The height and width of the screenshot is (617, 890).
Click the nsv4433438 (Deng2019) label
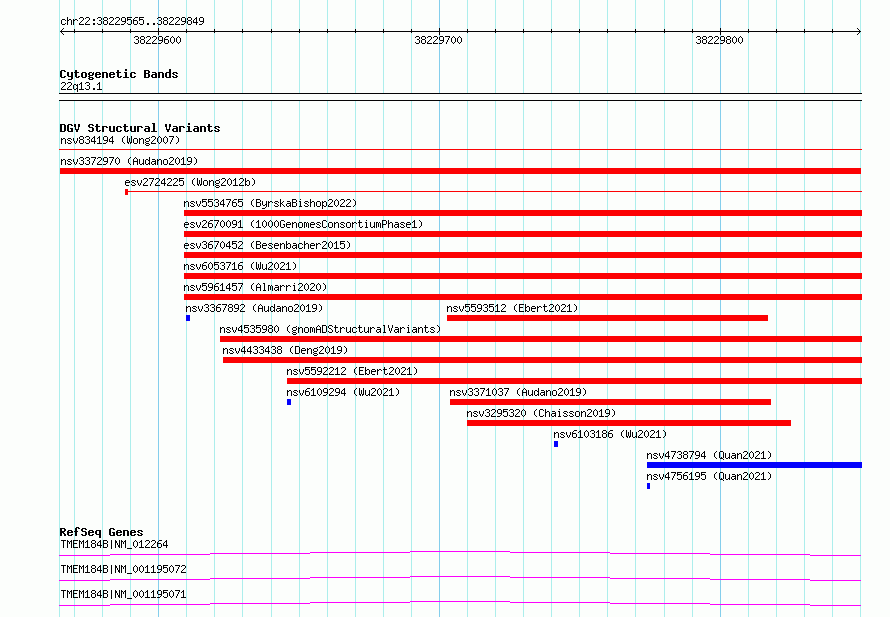pos(285,350)
